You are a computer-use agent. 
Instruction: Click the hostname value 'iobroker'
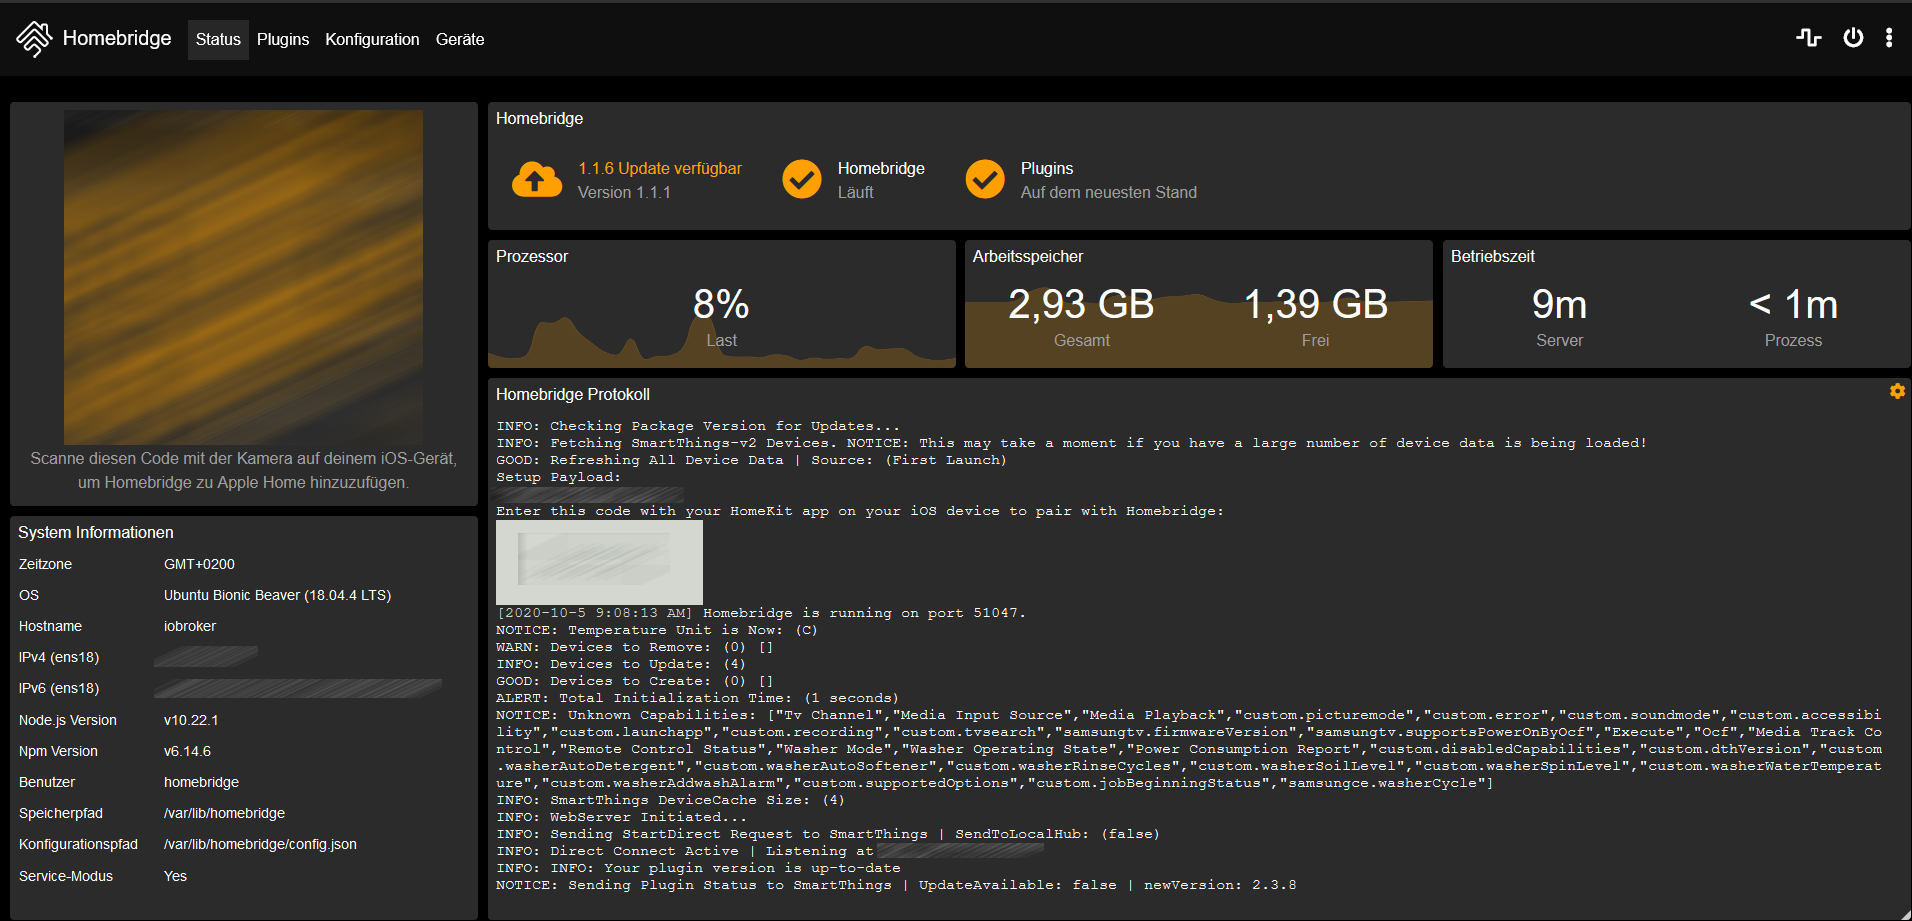coord(190,626)
